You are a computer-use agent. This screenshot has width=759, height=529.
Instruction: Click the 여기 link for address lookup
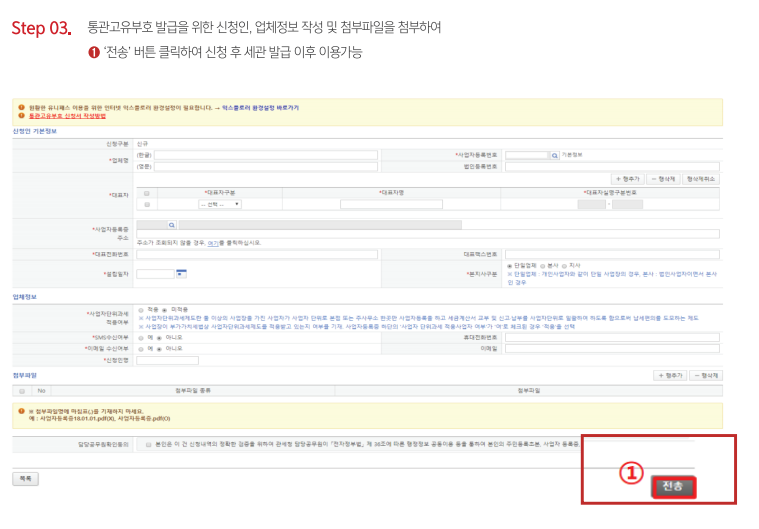coord(213,242)
